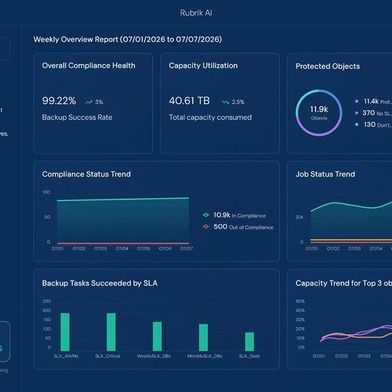Click the Job Status Trend teal line
The image size is (392, 392).
tap(351, 205)
